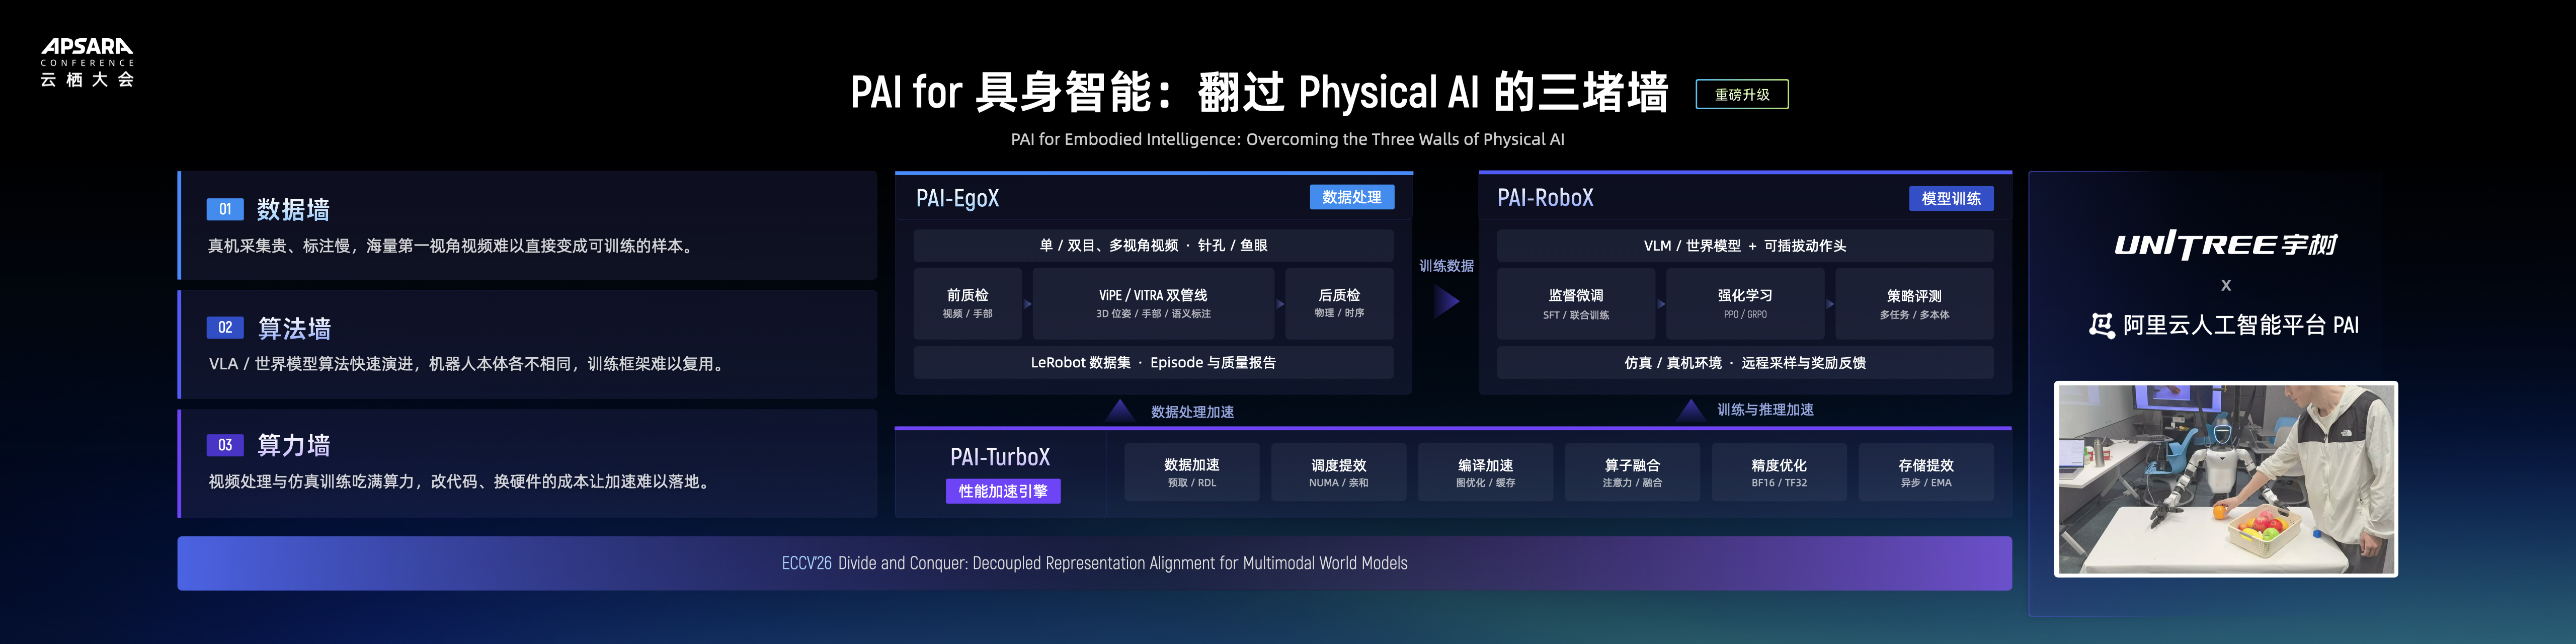Click the ECCV'26 Divide and Conquer banner
Viewport: 2576px width, 644px height.
pyautogui.click(x=1094, y=563)
